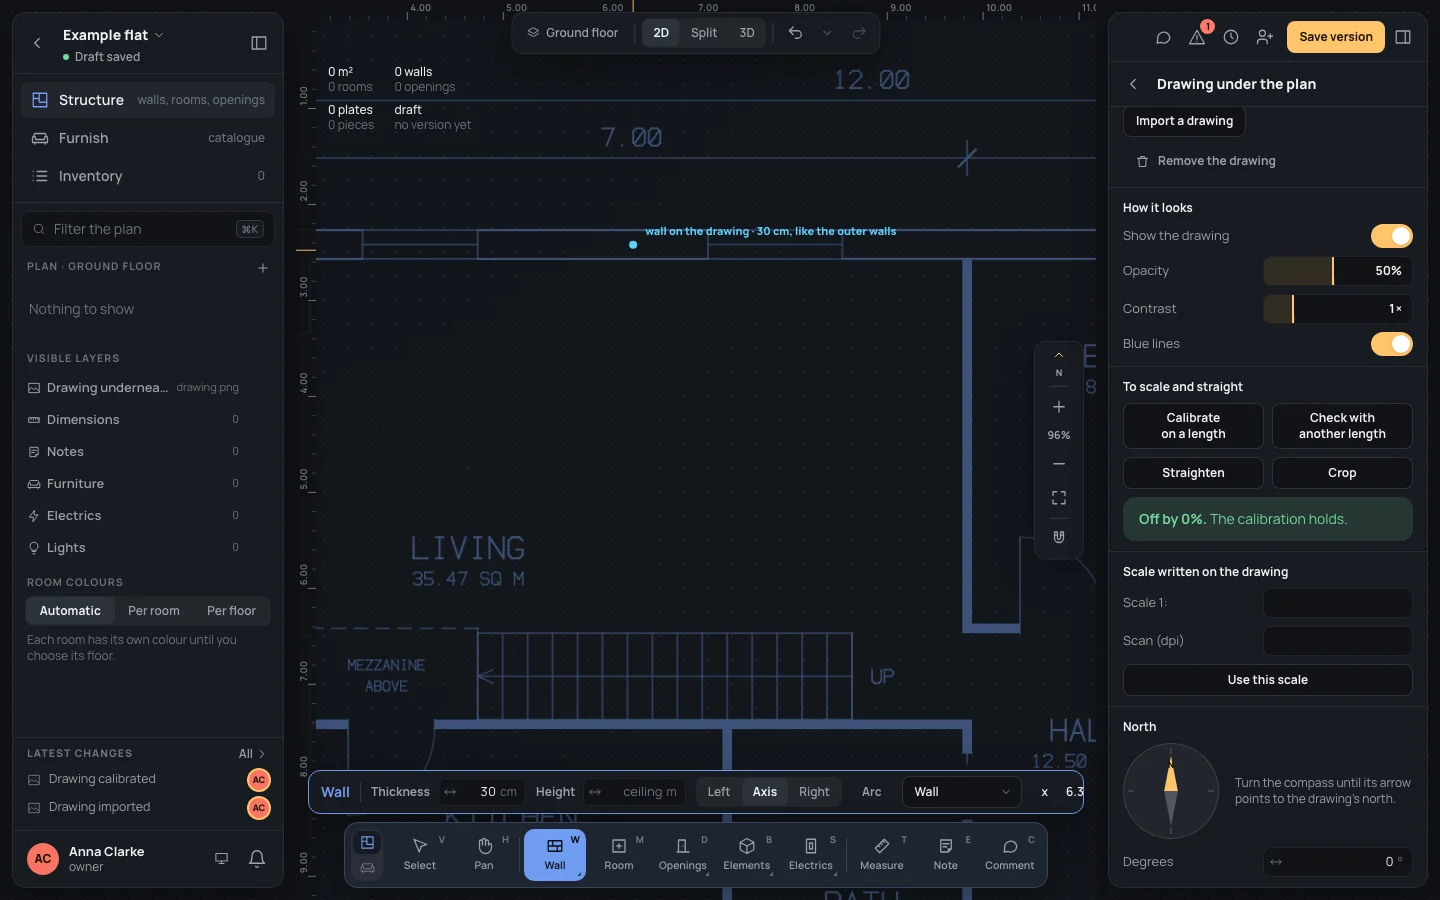Expand All latest changes
Viewport: 1440px width, 900px height.
click(x=252, y=754)
